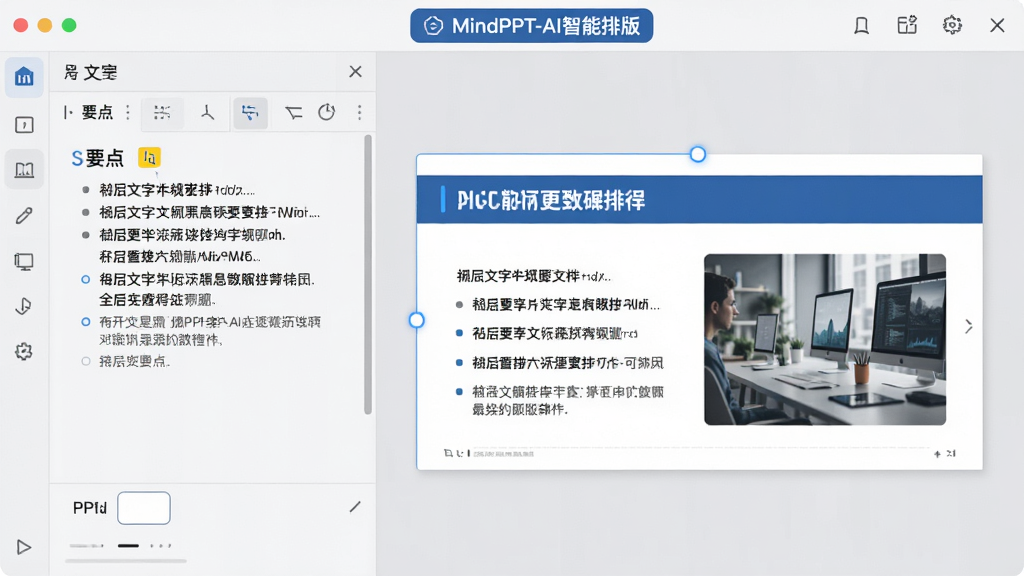Click the yellow macOS minimize button
This screenshot has height=576, width=1024.
[x=45, y=25]
